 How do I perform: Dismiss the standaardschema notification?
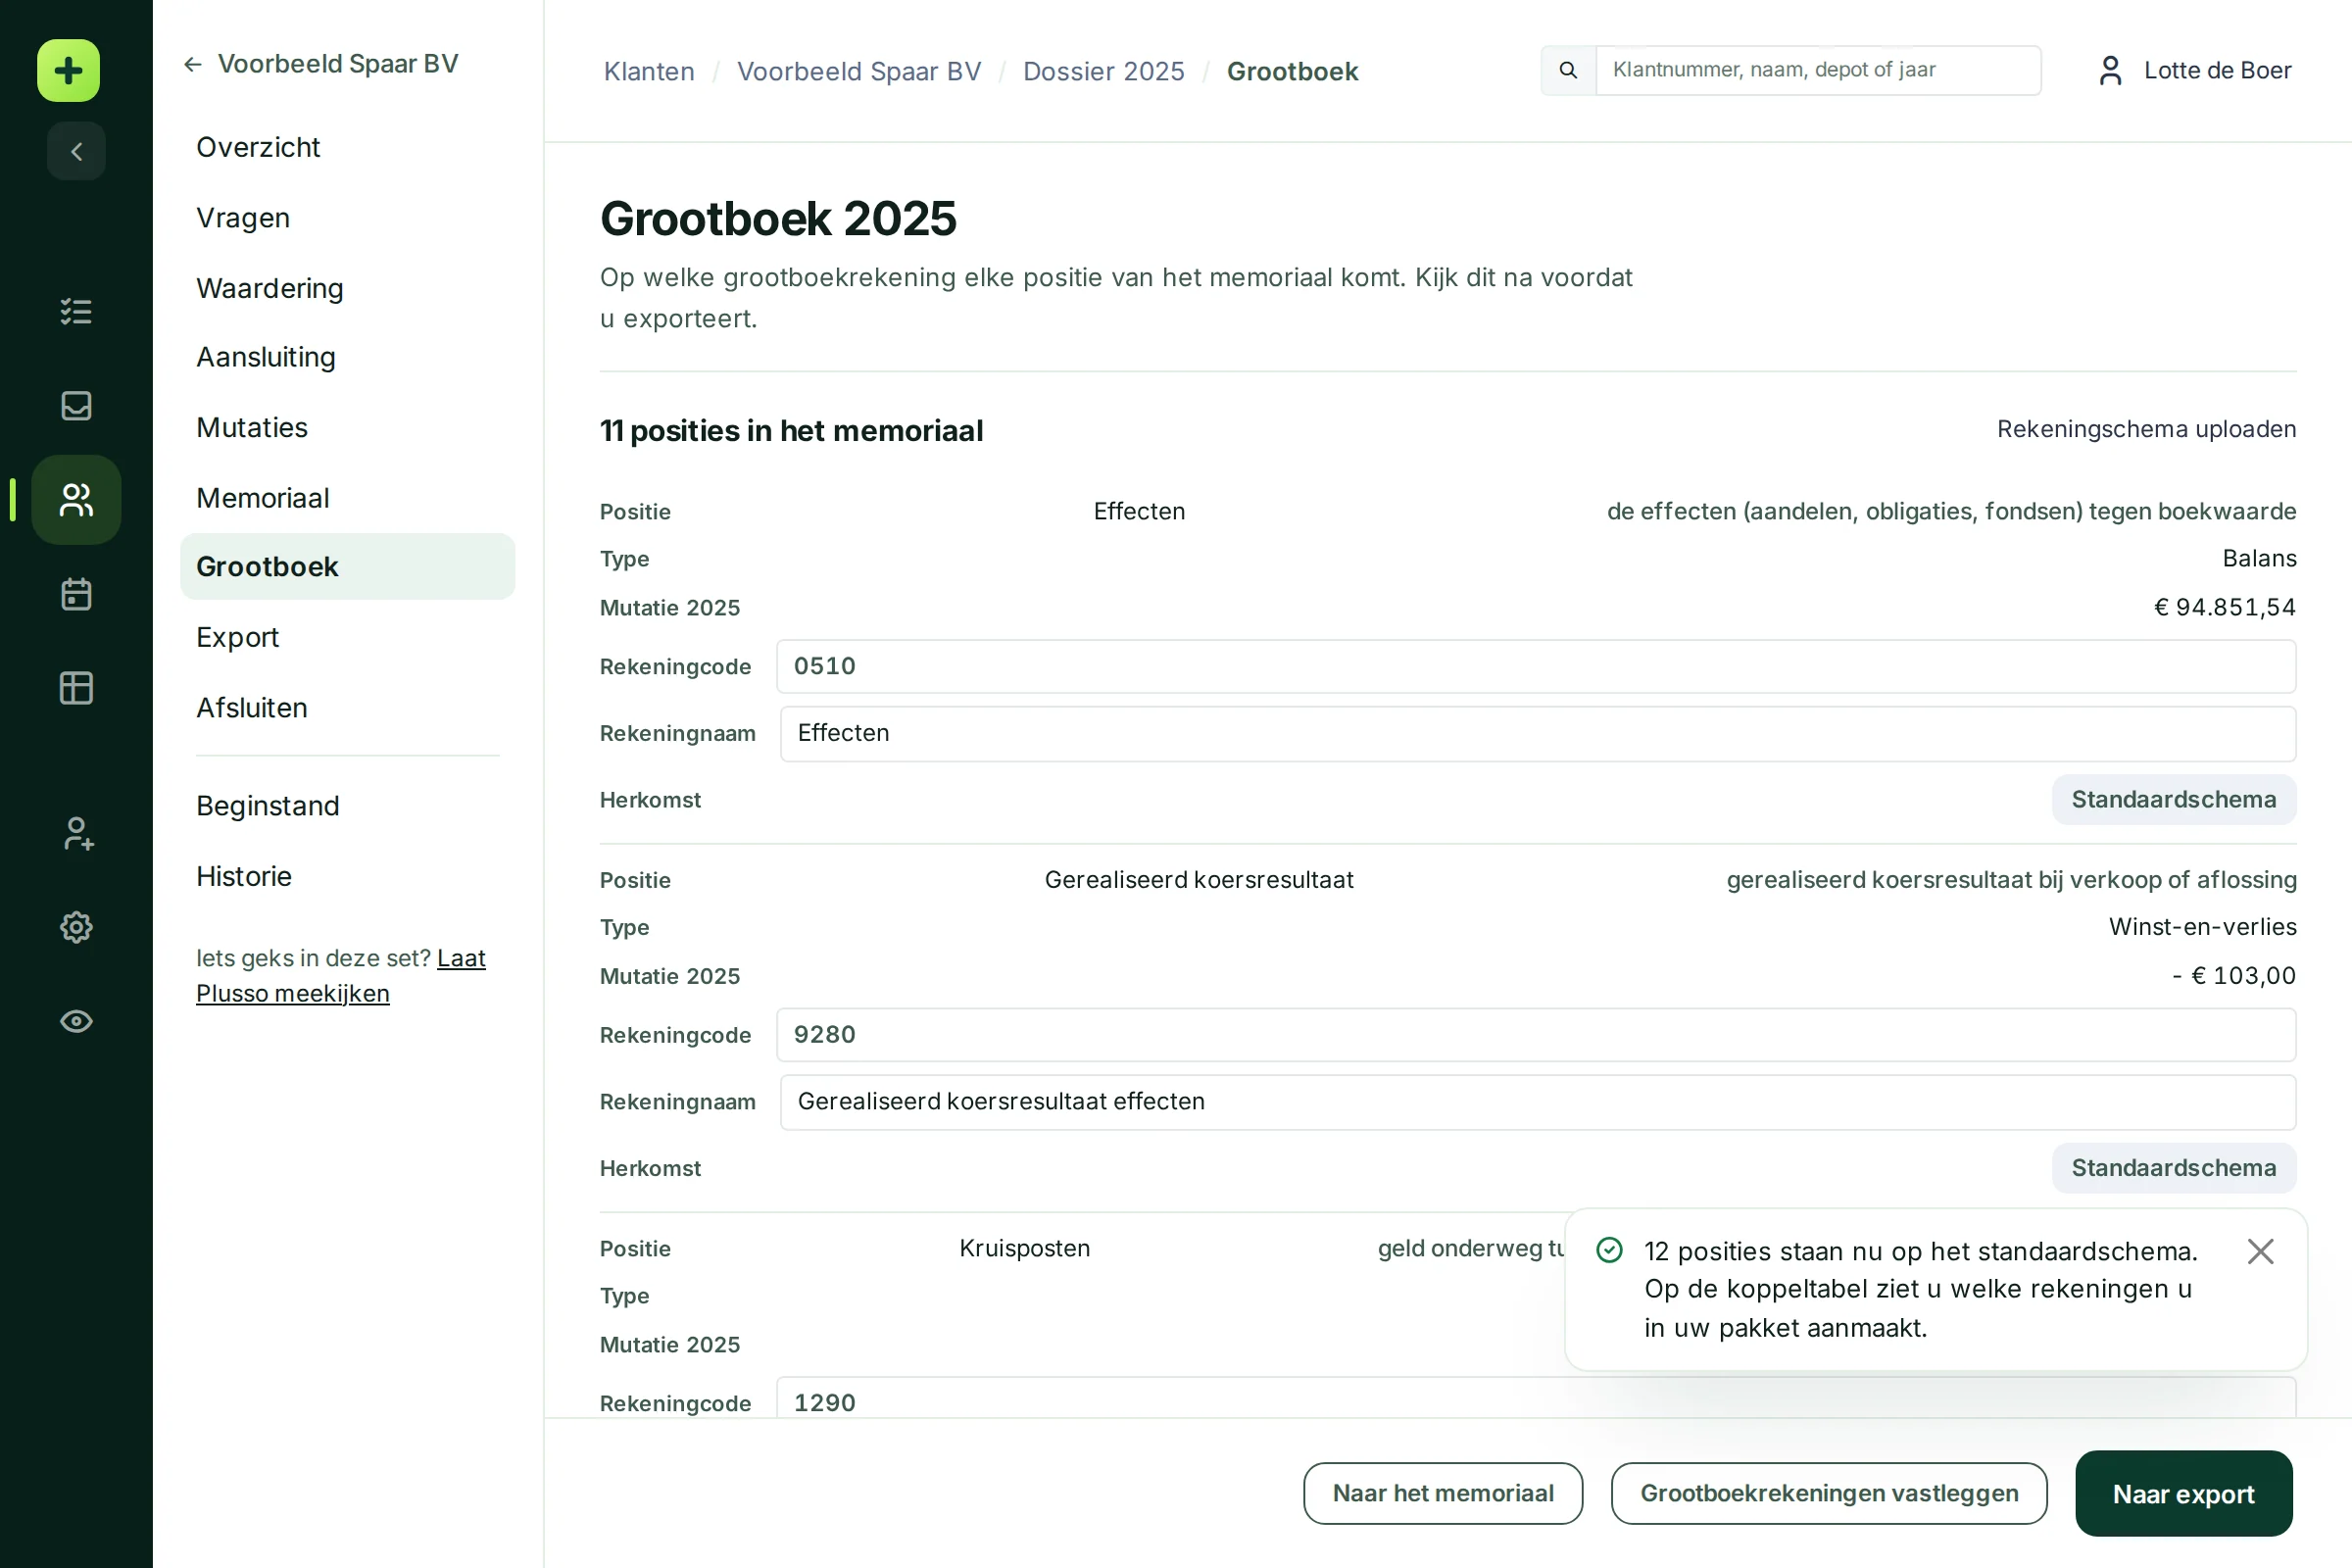[x=2260, y=1251]
